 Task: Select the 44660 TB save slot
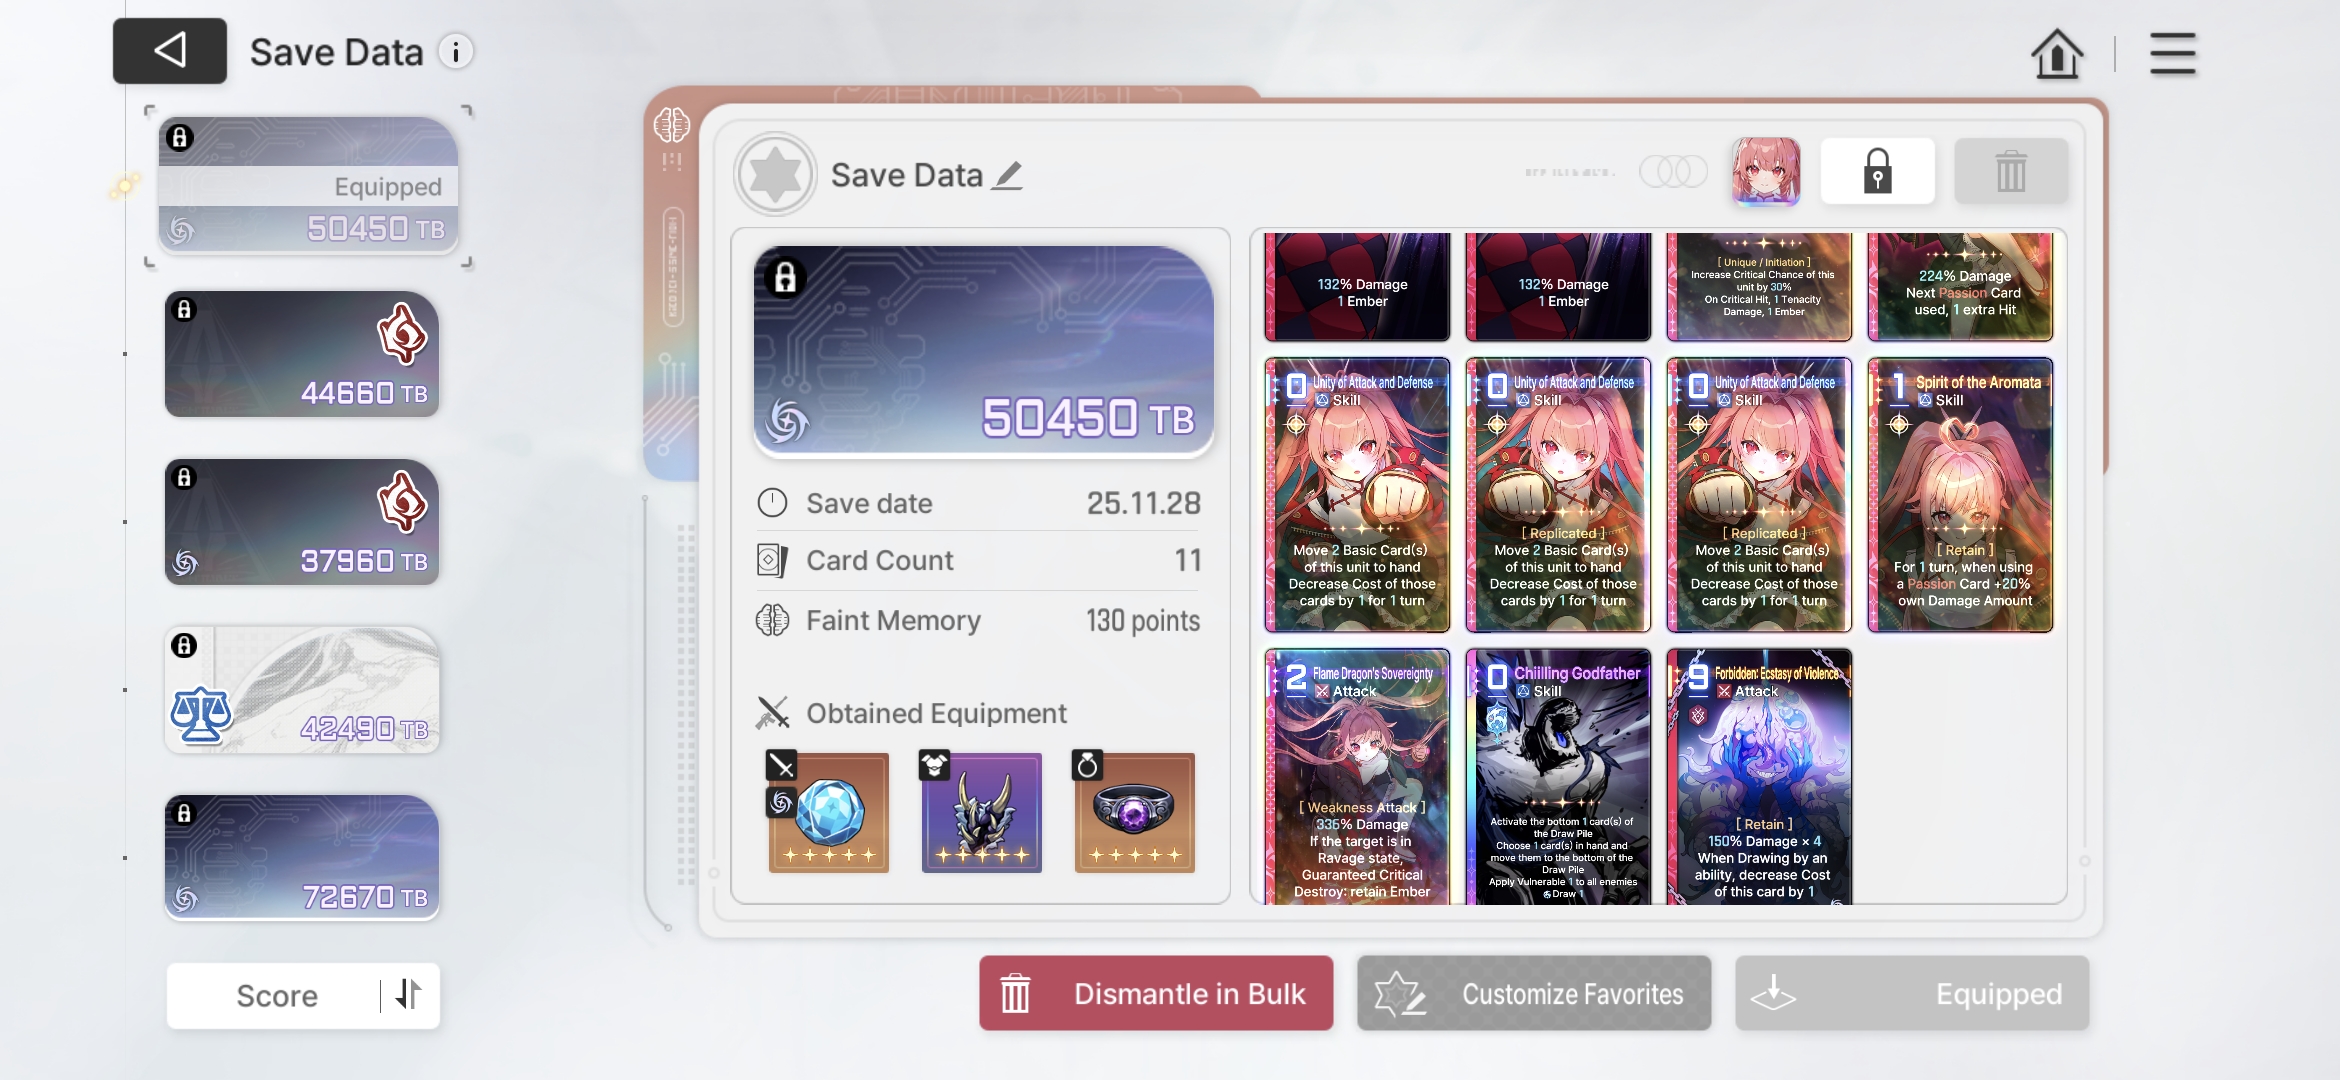pos(302,354)
